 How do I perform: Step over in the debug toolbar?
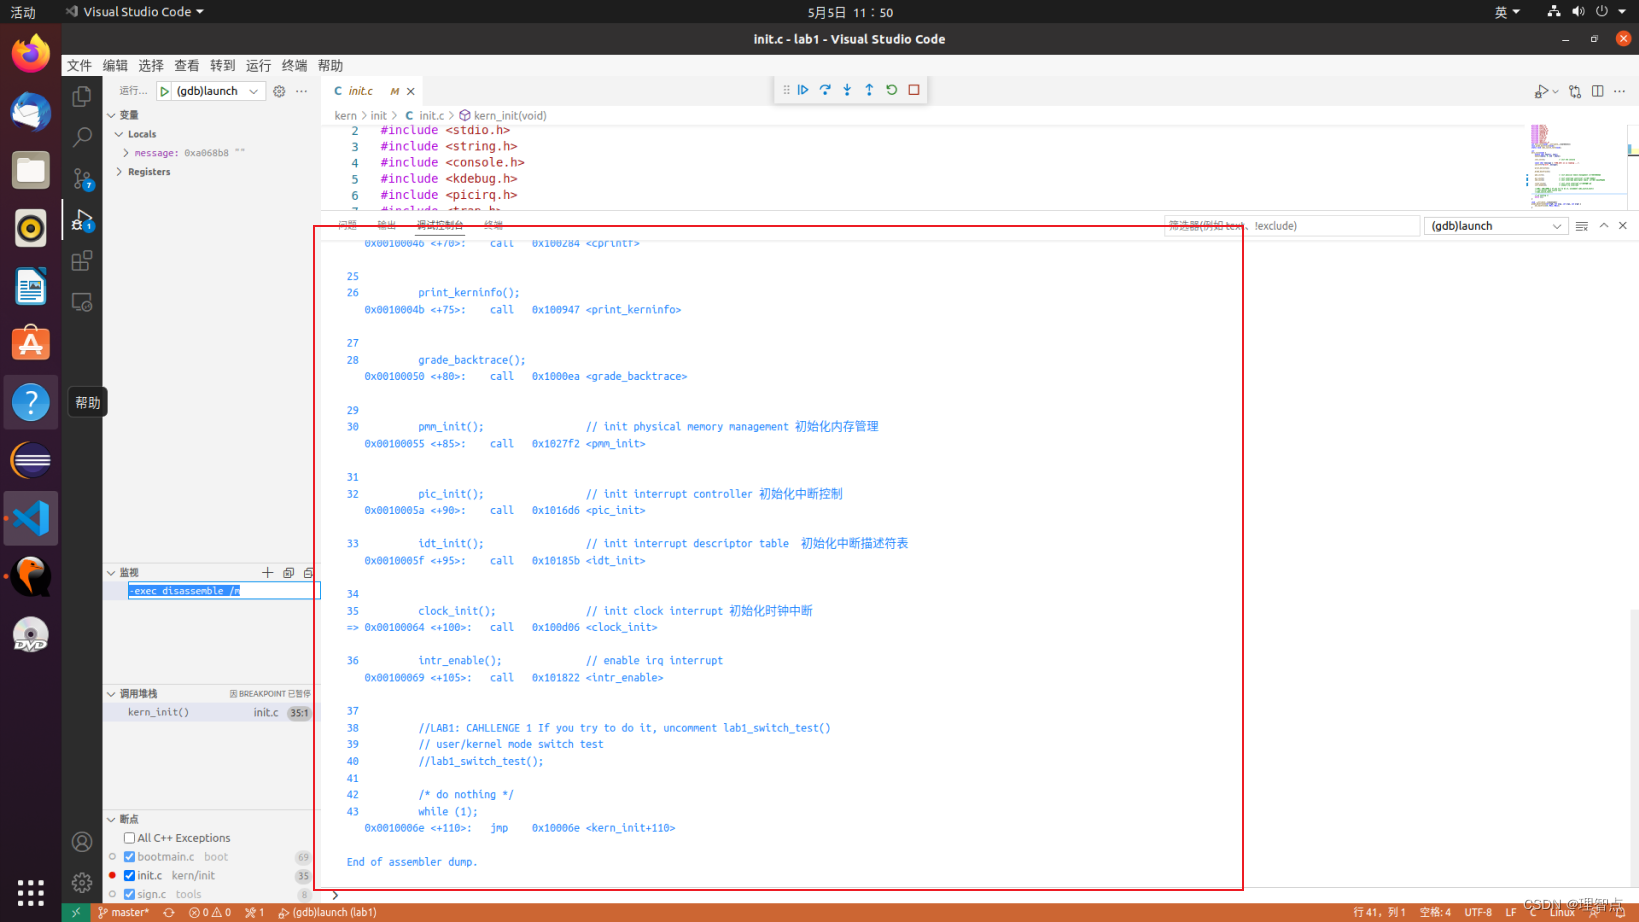[x=825, y=90]
